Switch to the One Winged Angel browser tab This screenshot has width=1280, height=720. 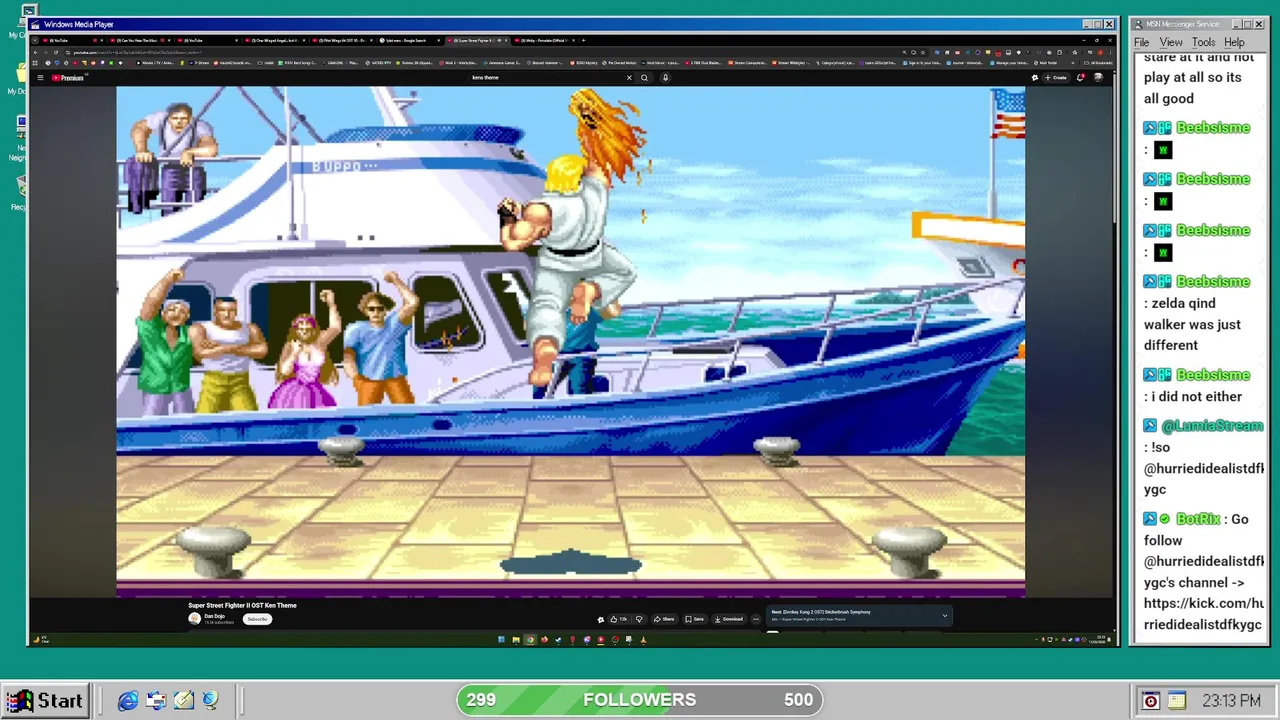coord(275,41)
